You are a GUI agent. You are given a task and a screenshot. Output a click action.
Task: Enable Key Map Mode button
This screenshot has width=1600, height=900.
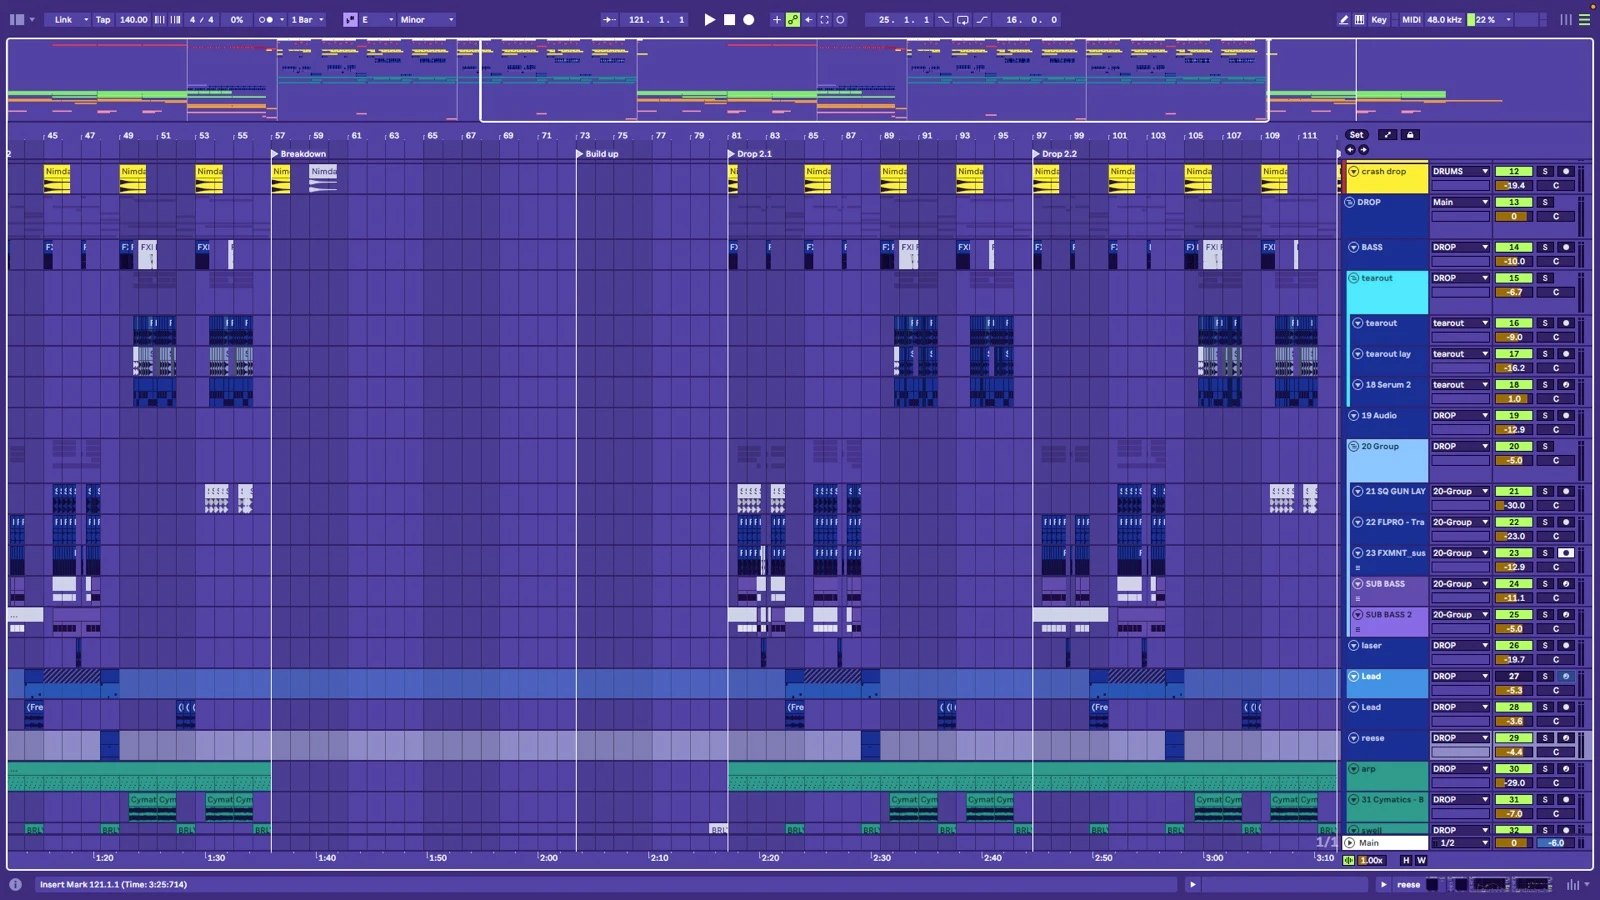pyautogui.click(x=1379, y=19)
